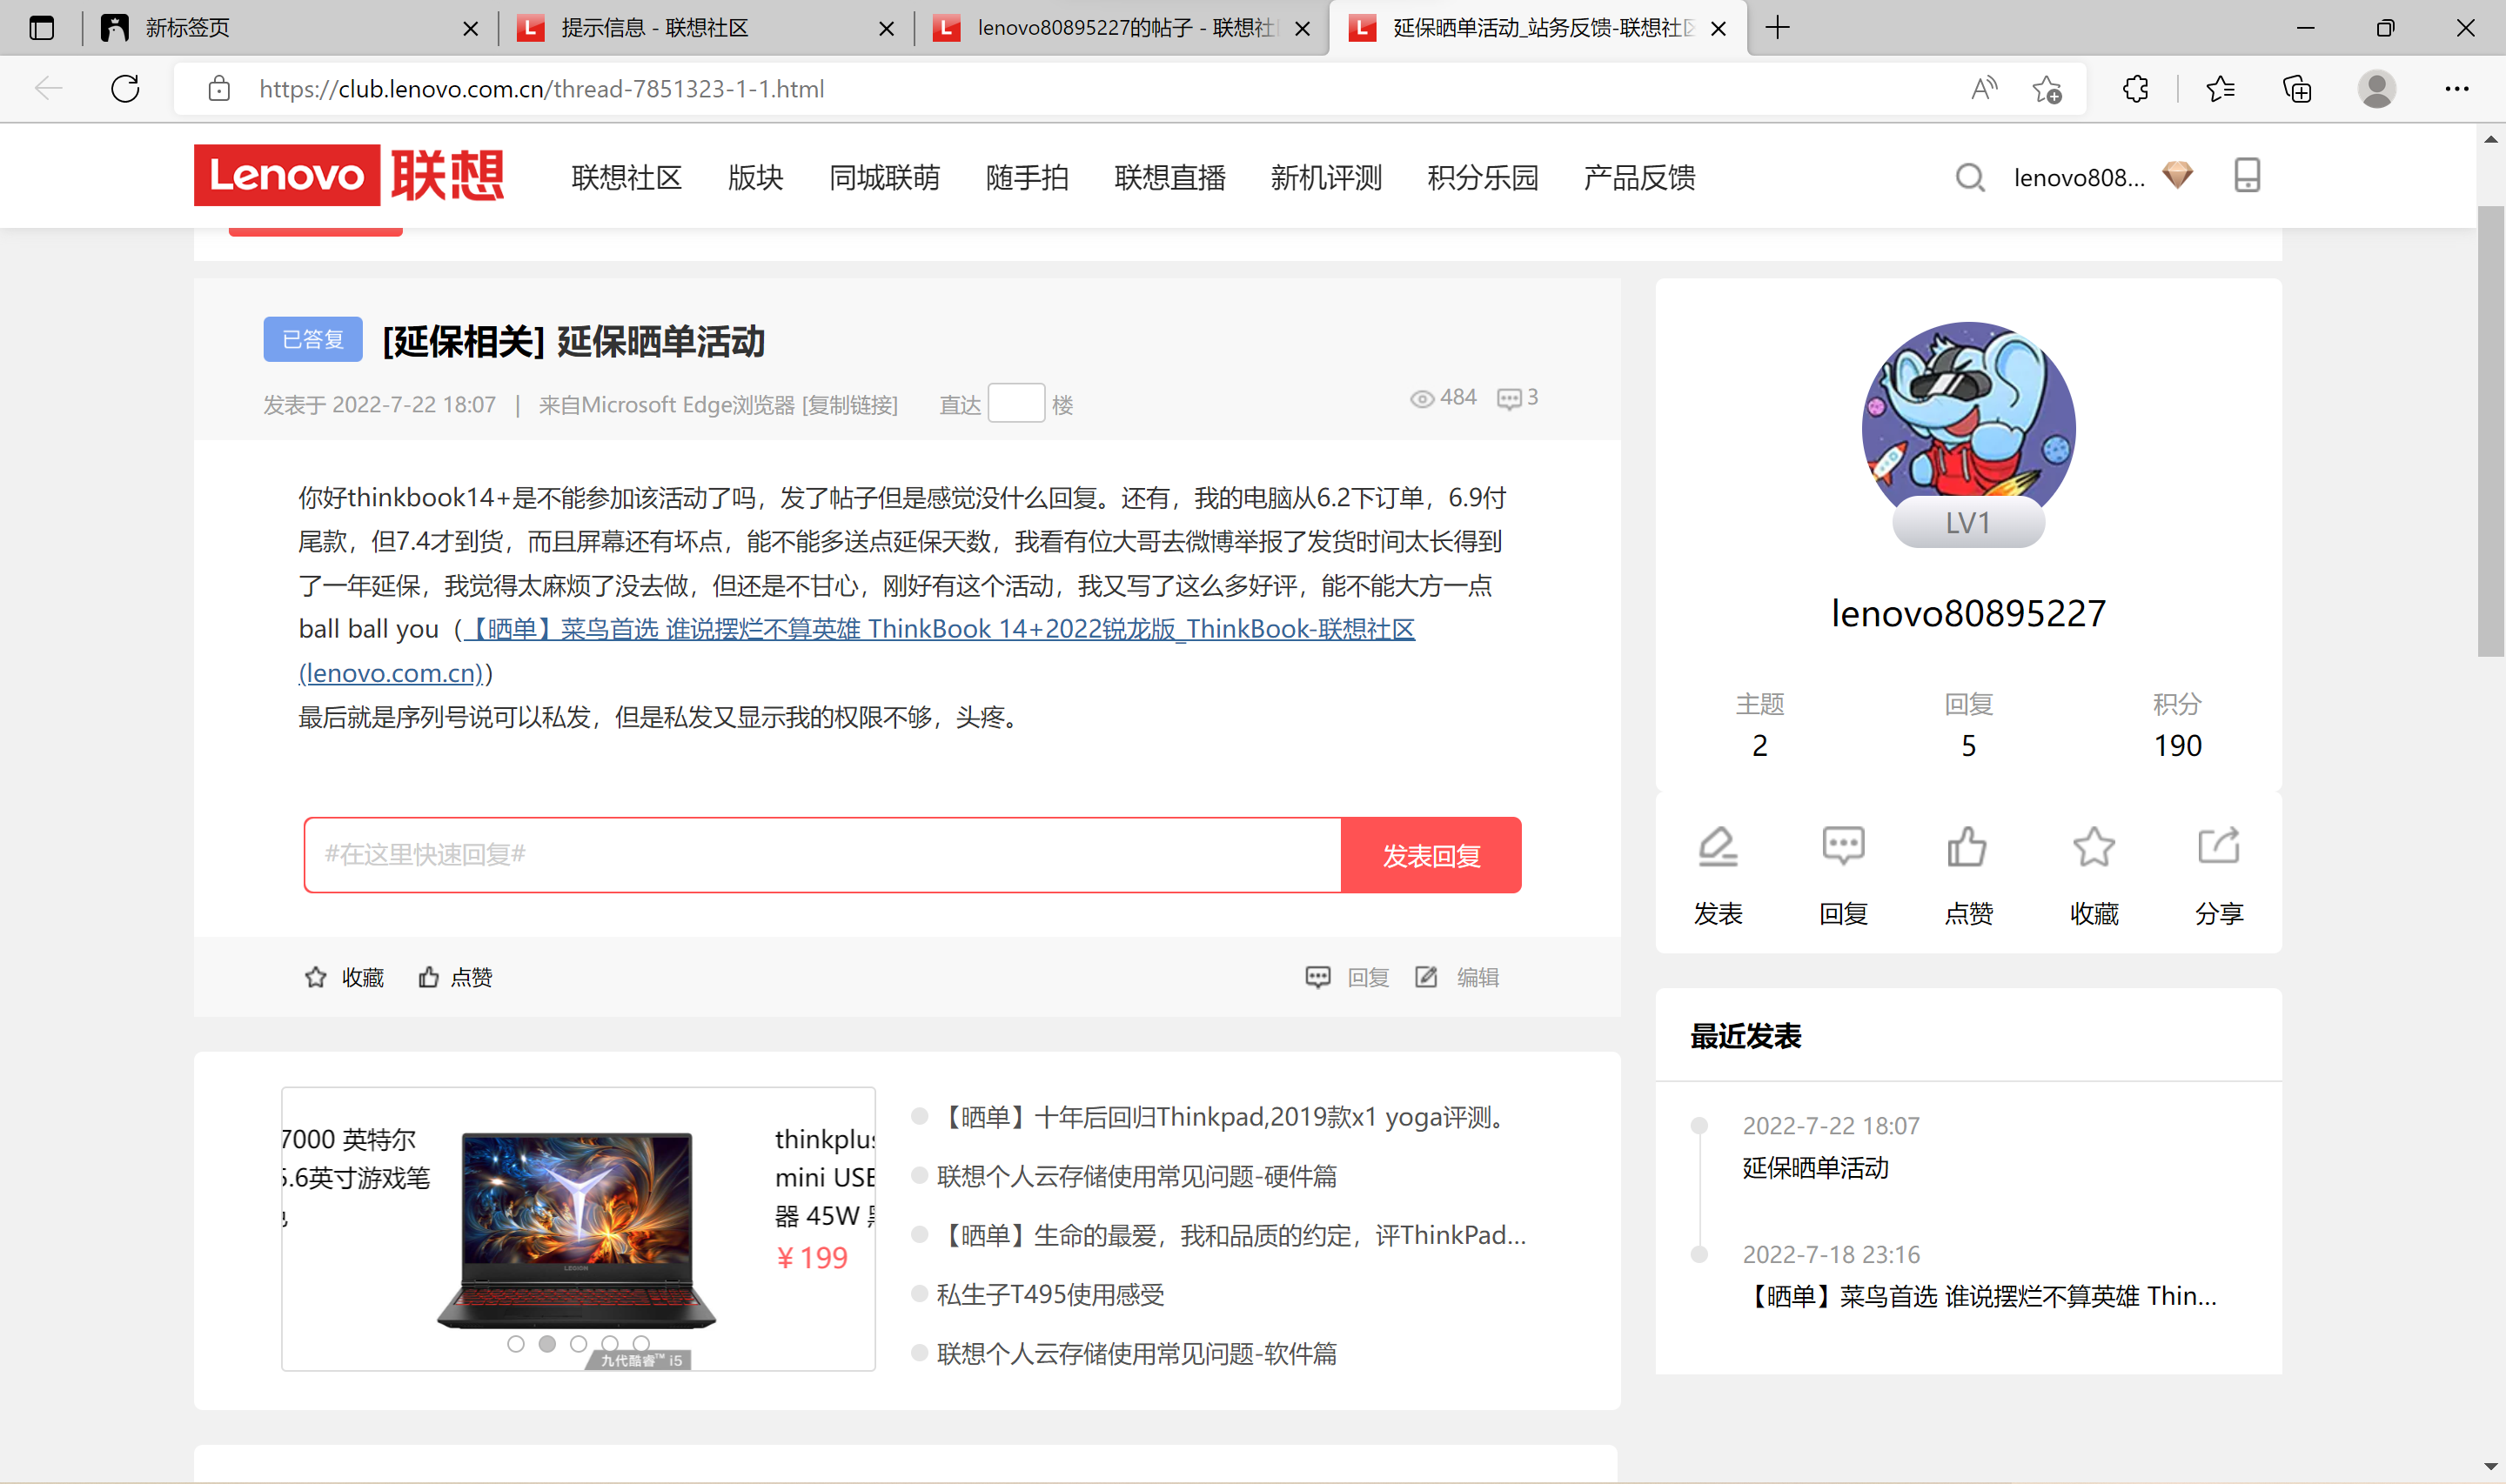
Task: Focus the quick reply input field
Action: (x=822, y=855)
